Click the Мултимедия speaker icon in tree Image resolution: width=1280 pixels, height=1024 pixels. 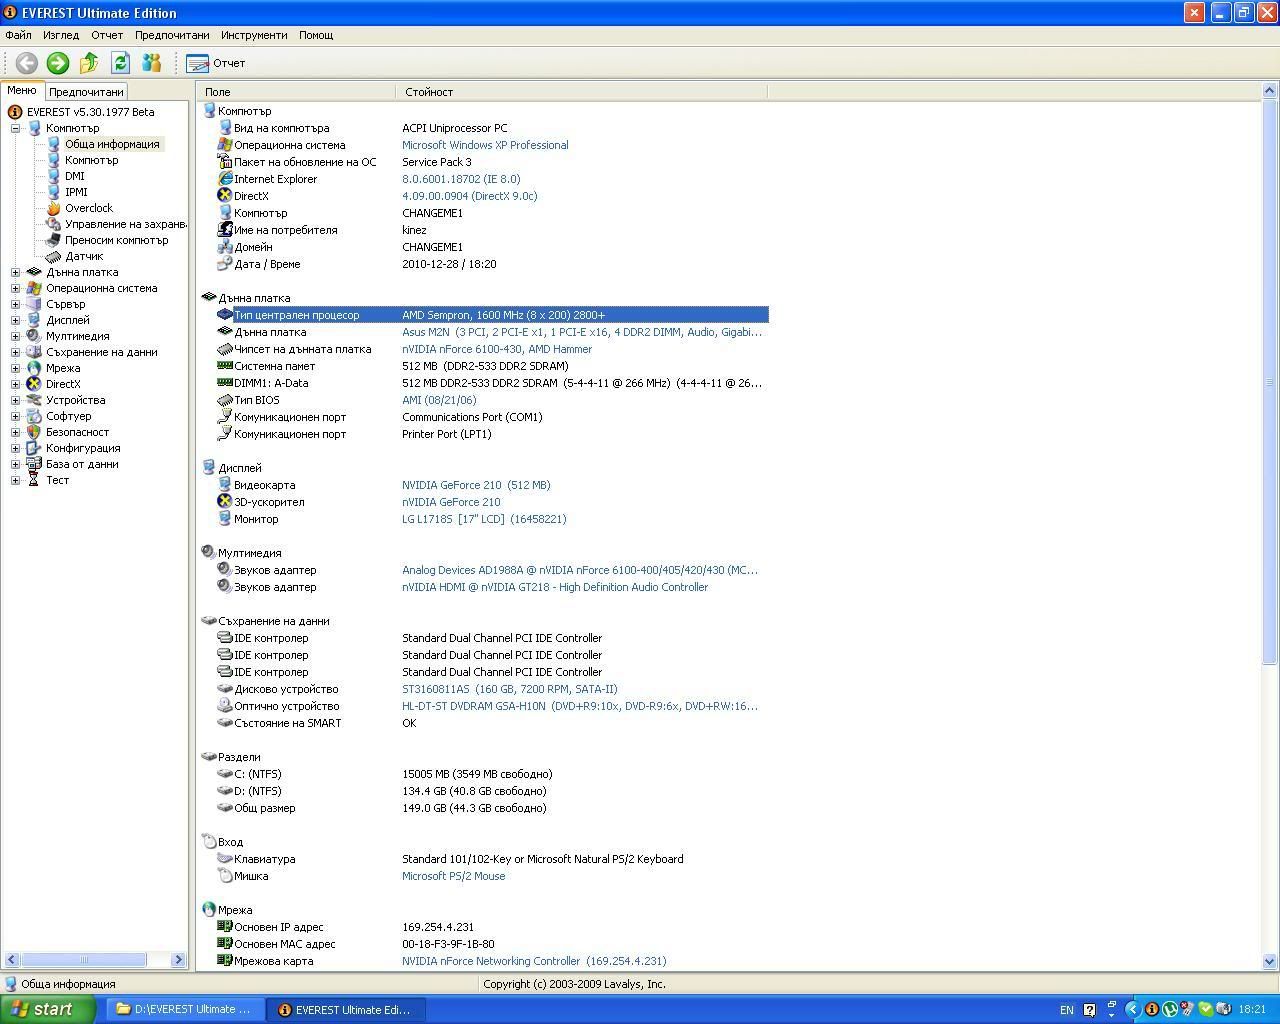34,336
